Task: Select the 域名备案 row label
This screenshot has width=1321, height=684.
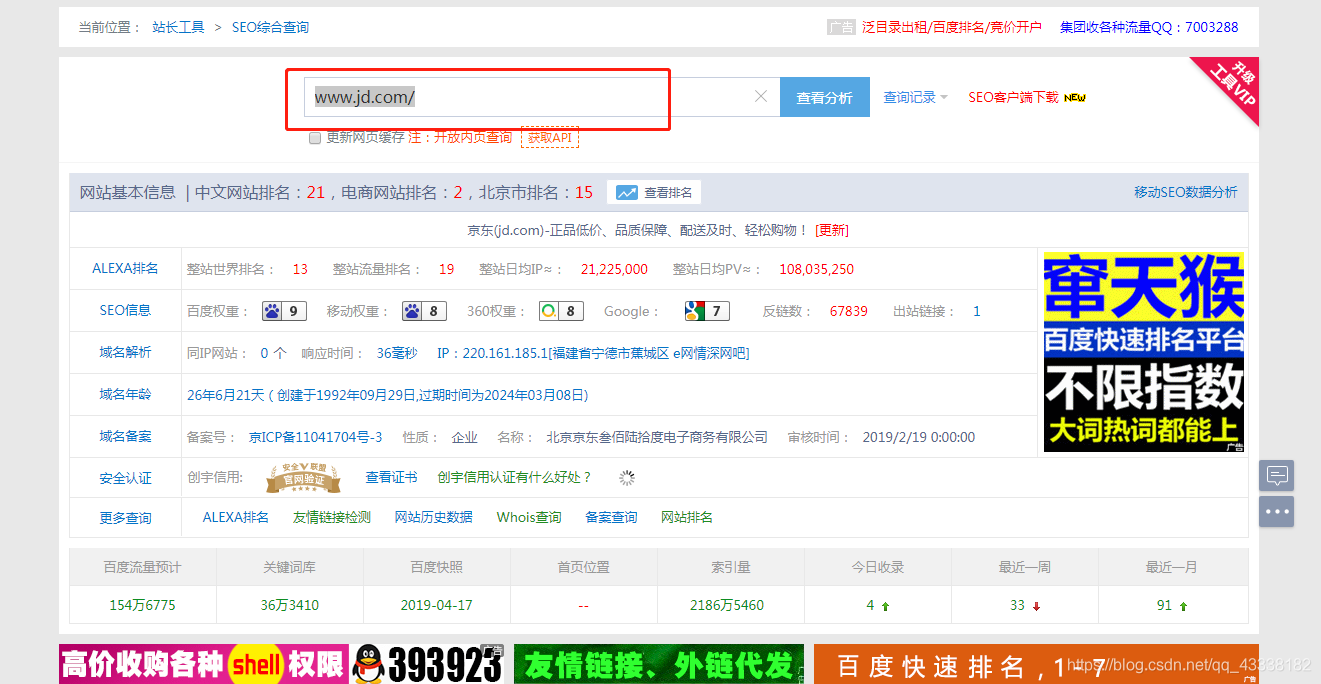Action: coord(125,436)
